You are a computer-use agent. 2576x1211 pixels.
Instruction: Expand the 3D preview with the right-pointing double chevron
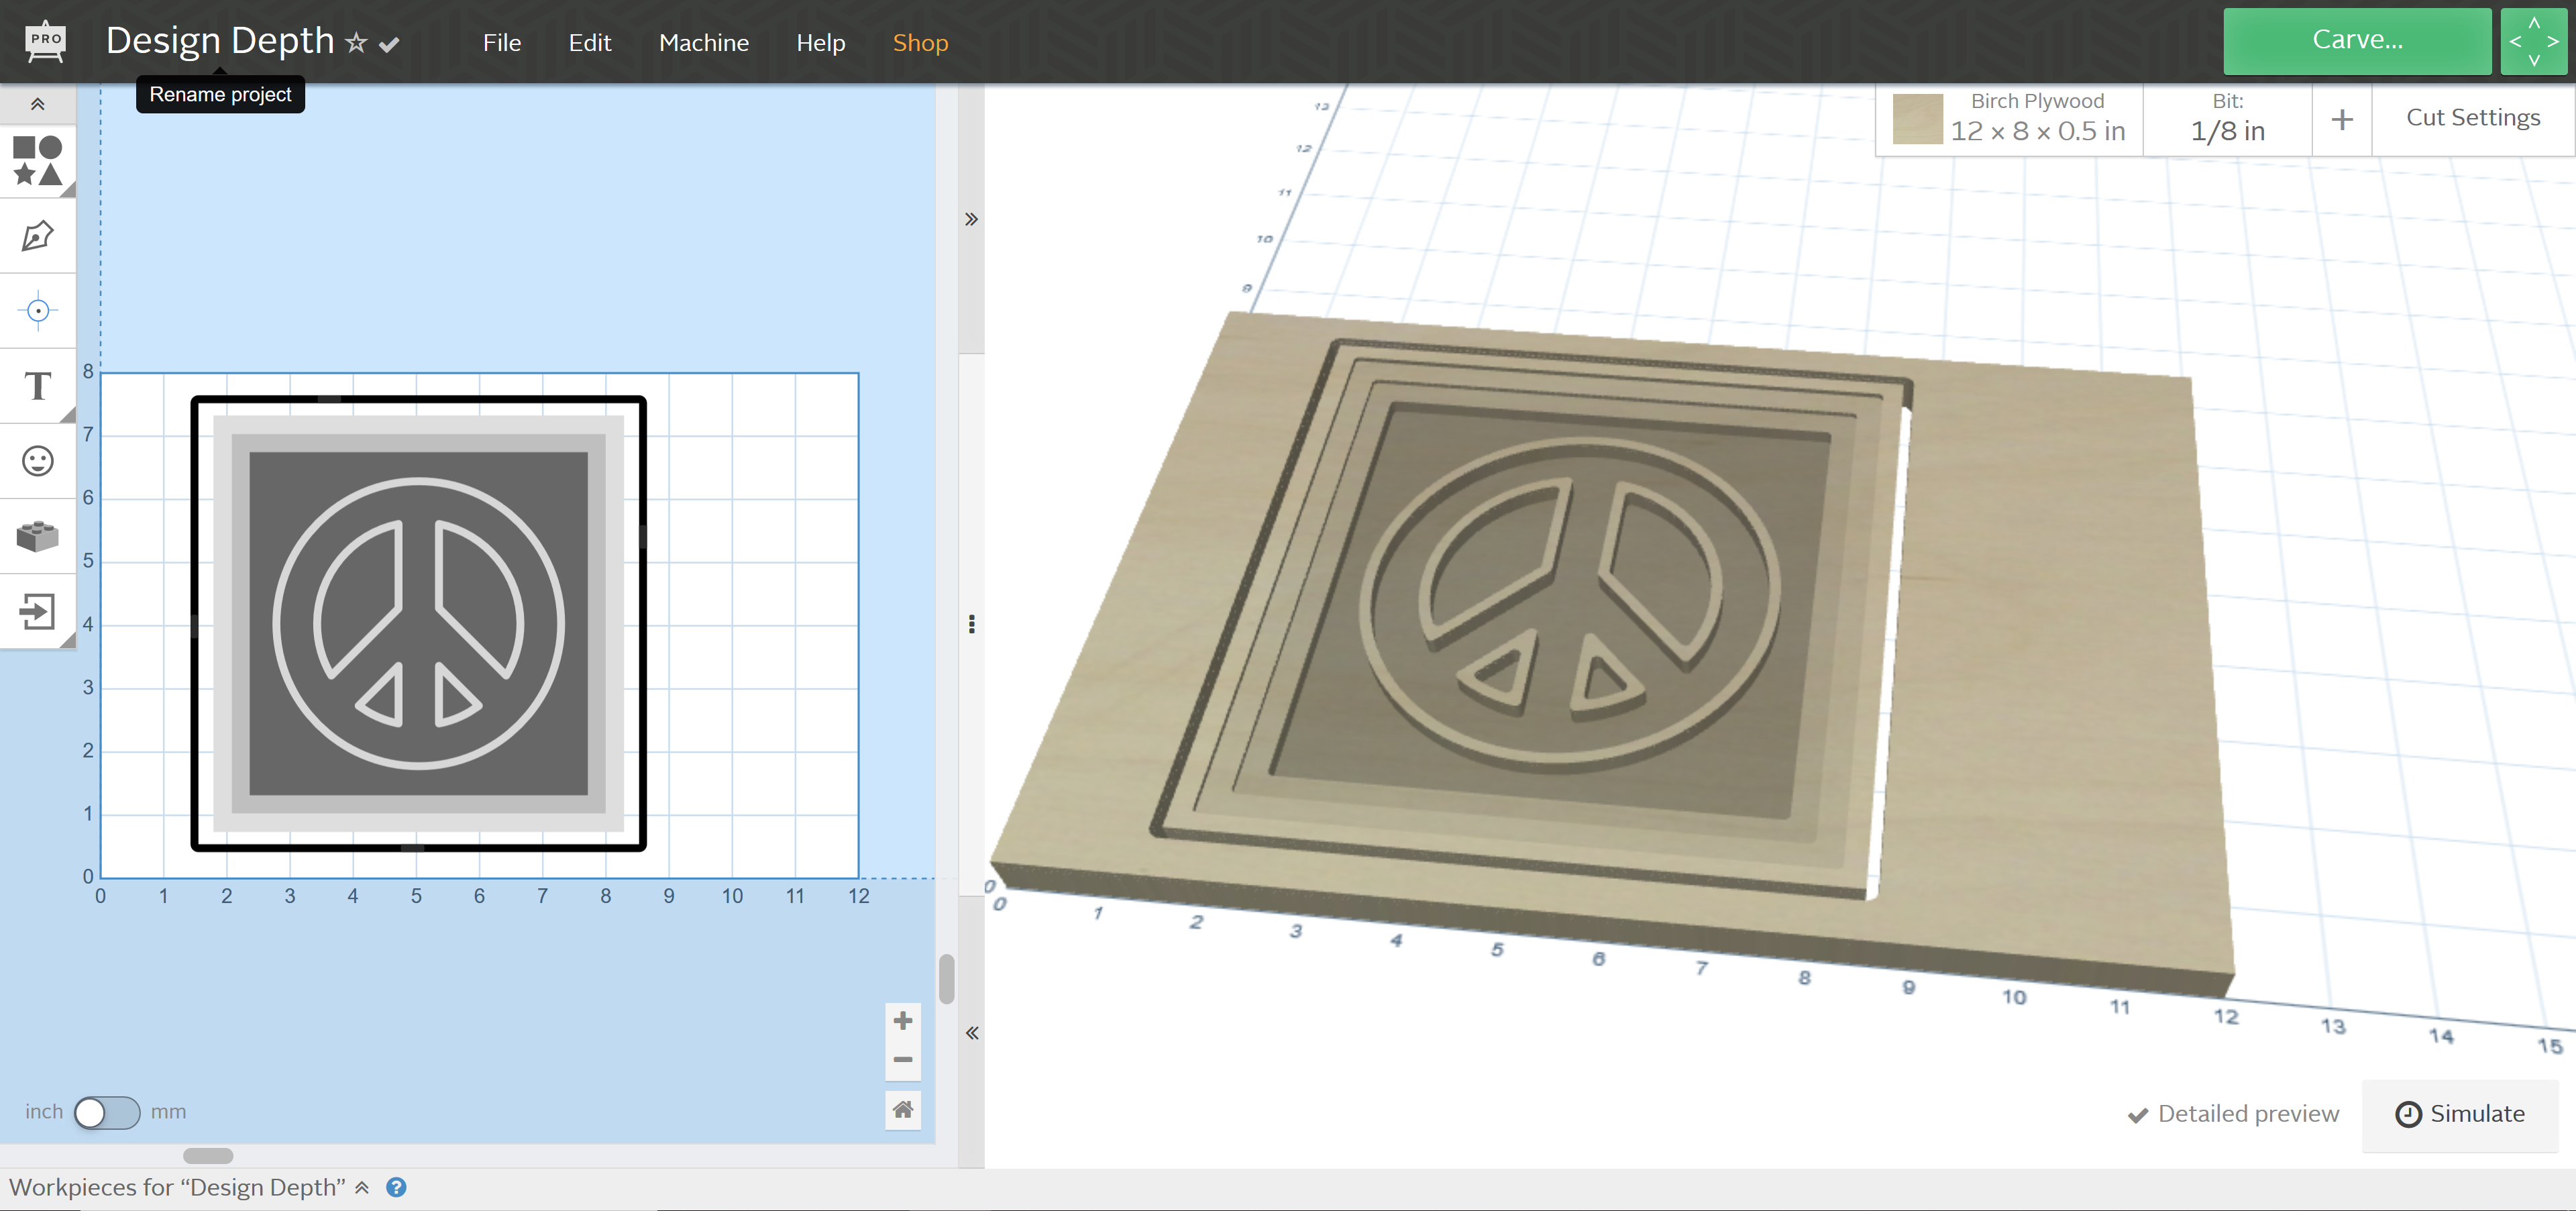tap(971, 219)
